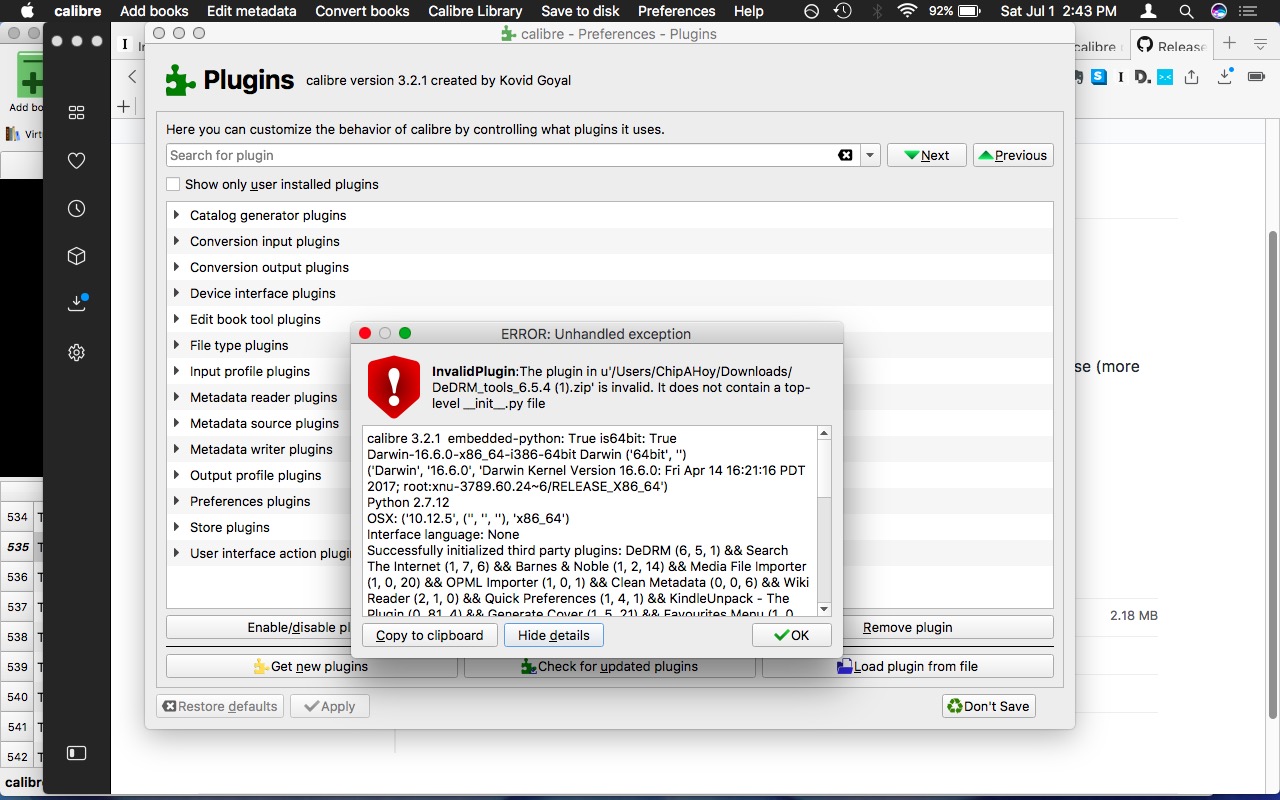Click the share icon in browser toolbar
Viewport: 1280px width, 800px height.
pyautogui.click(x=1191, y=76)
